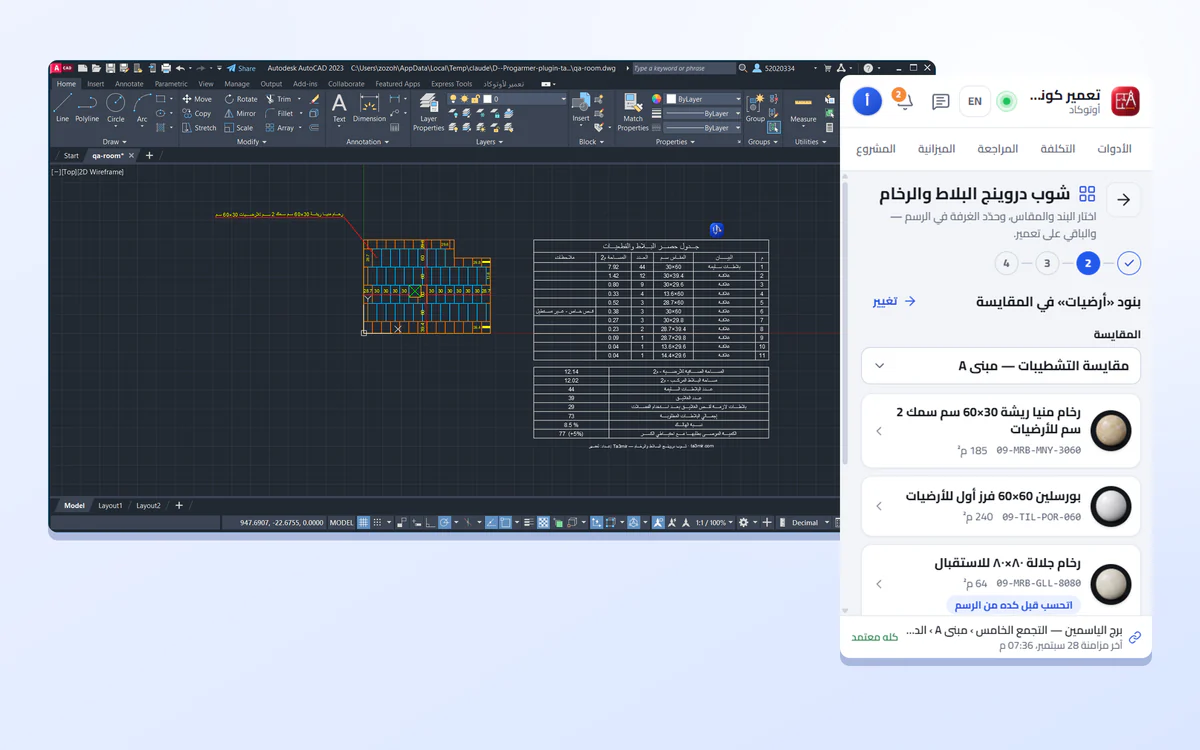
Task: Toggle ortho mode in status bar
Action: click(x=430, y=522)
